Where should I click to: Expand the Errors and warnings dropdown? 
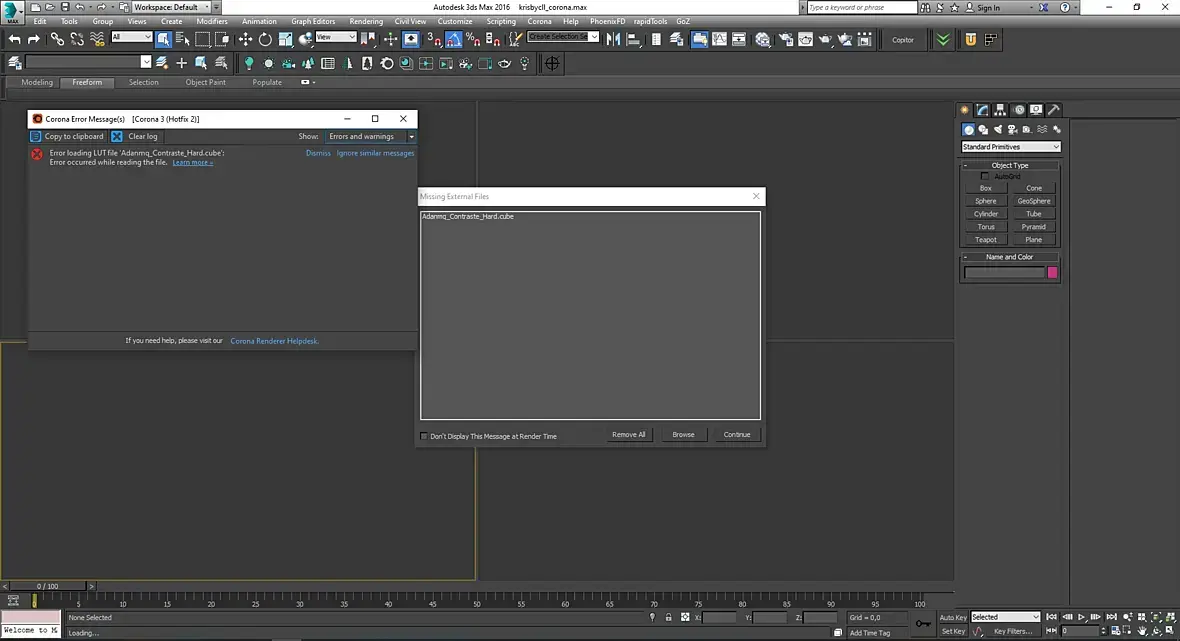click(370, 136)
